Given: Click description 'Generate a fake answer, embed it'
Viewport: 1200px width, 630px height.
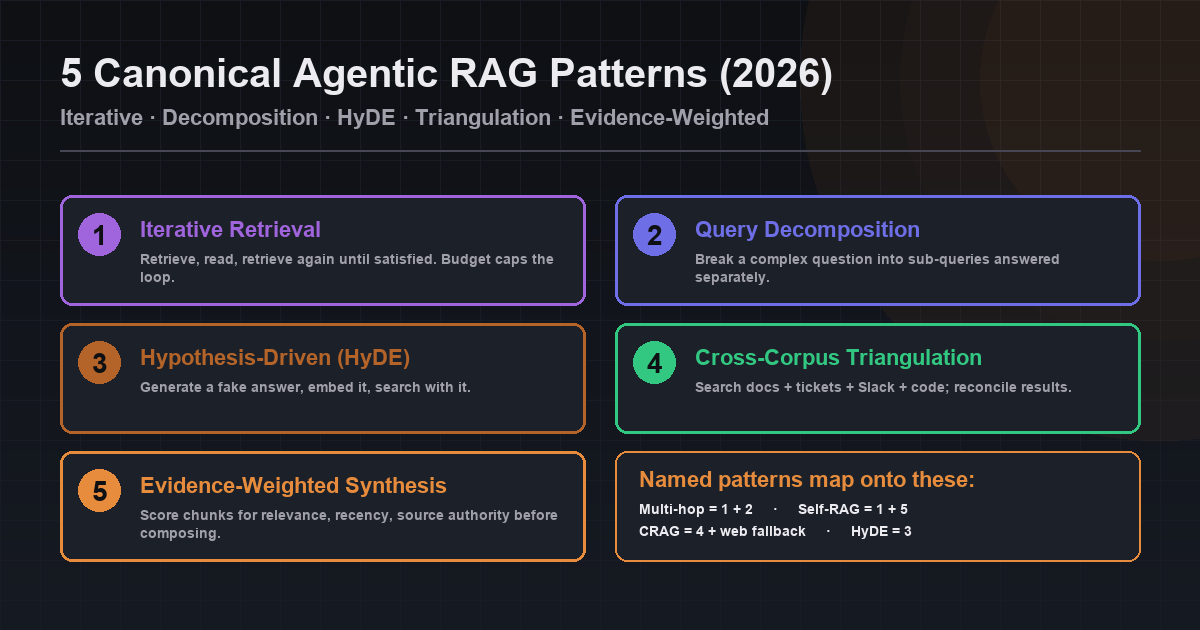Looking at the screenshot, I should [305, 387].
